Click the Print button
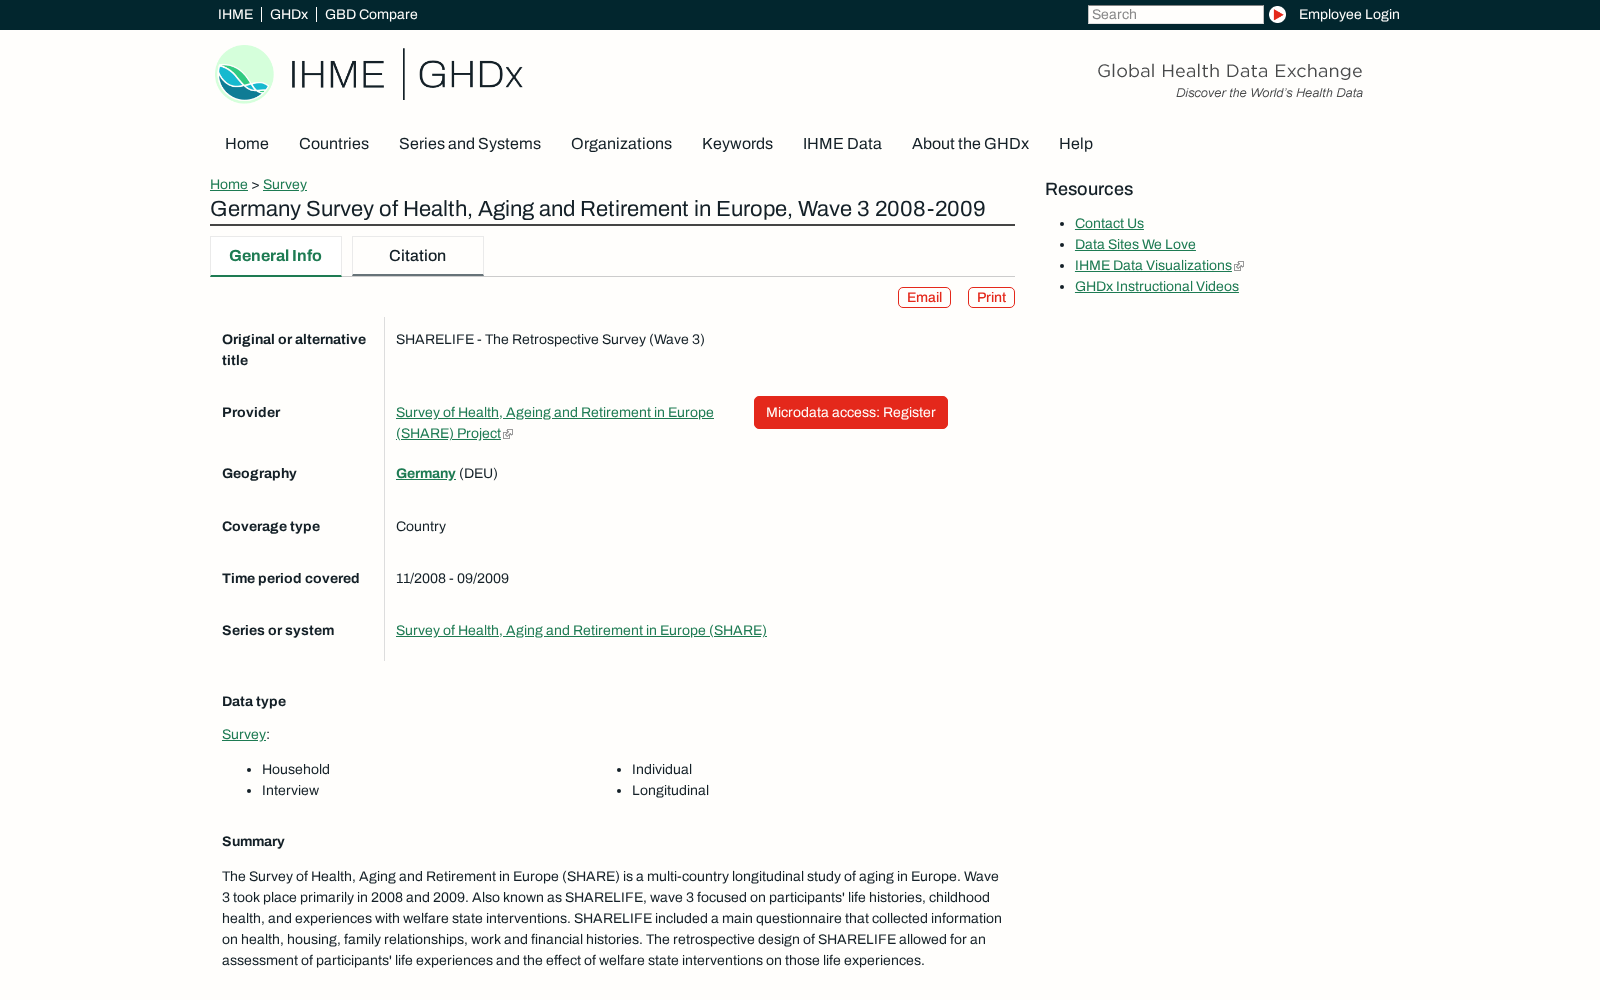Image resolution: width=1600 pixels, height=1000 pixels. coord(991,298)
